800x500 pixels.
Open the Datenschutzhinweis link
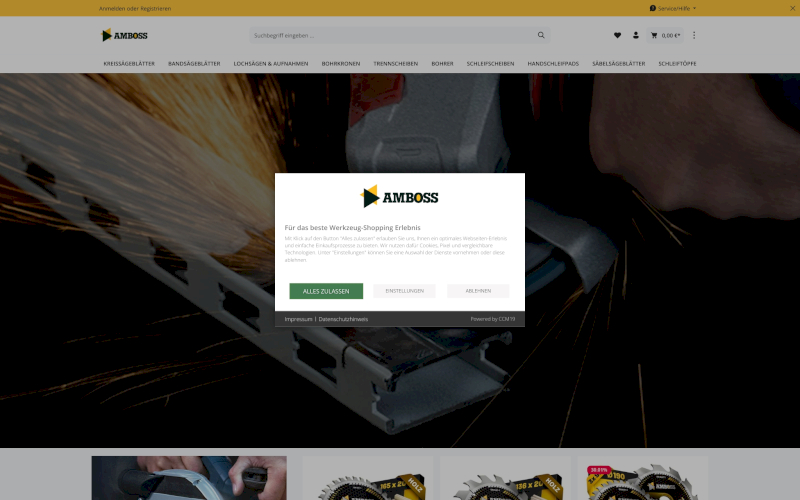point(343,319)
